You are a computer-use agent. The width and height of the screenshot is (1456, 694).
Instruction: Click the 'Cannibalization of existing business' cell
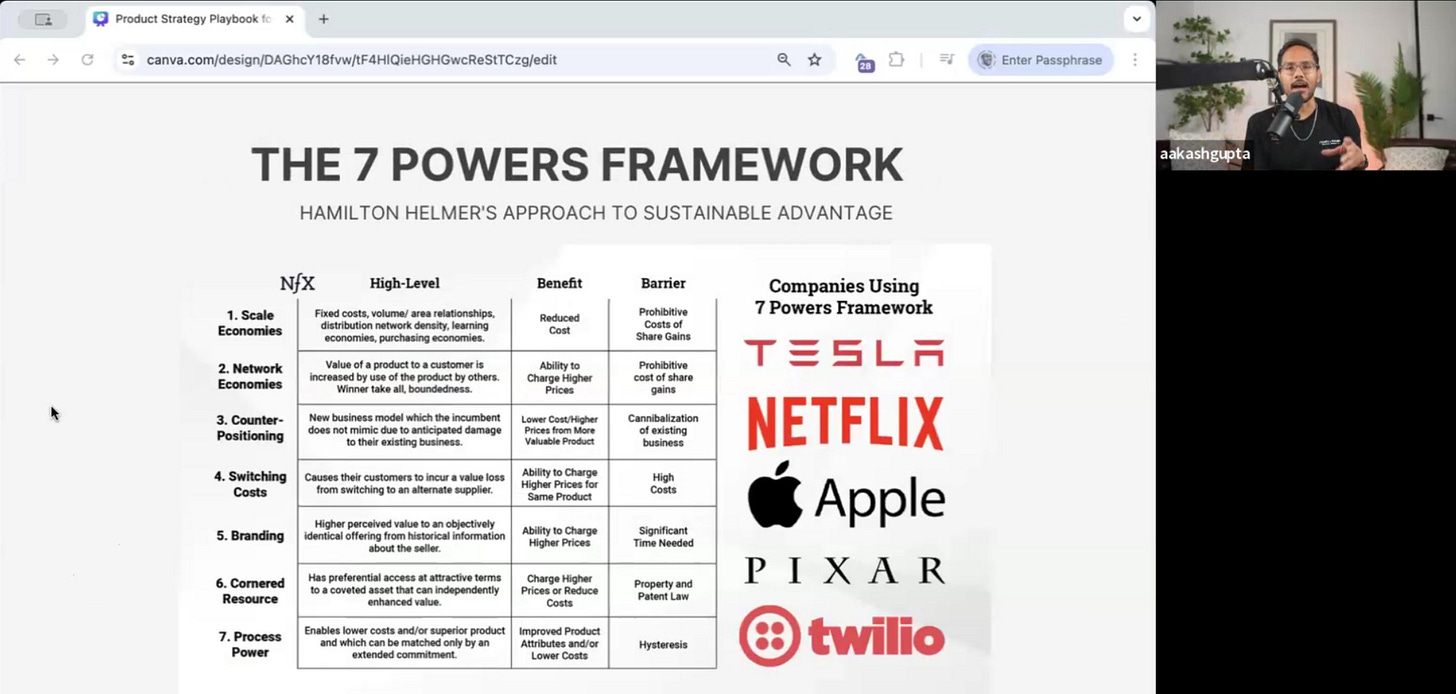[x=663, y=430]
